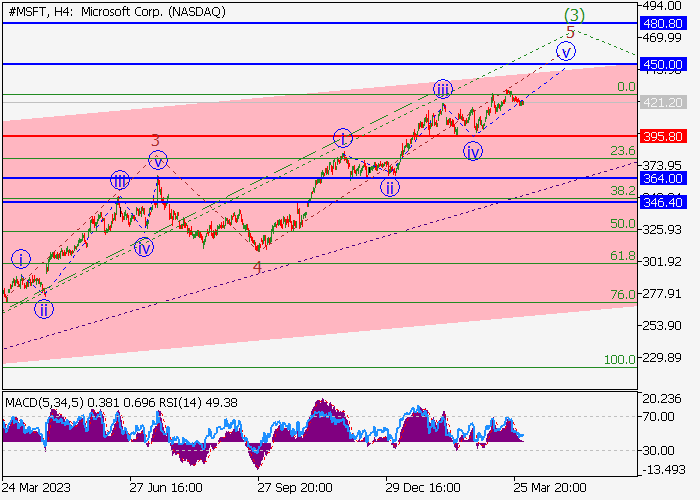
Task: Select the 27 Sep 20:00 date label
Action: click(295, 487)
